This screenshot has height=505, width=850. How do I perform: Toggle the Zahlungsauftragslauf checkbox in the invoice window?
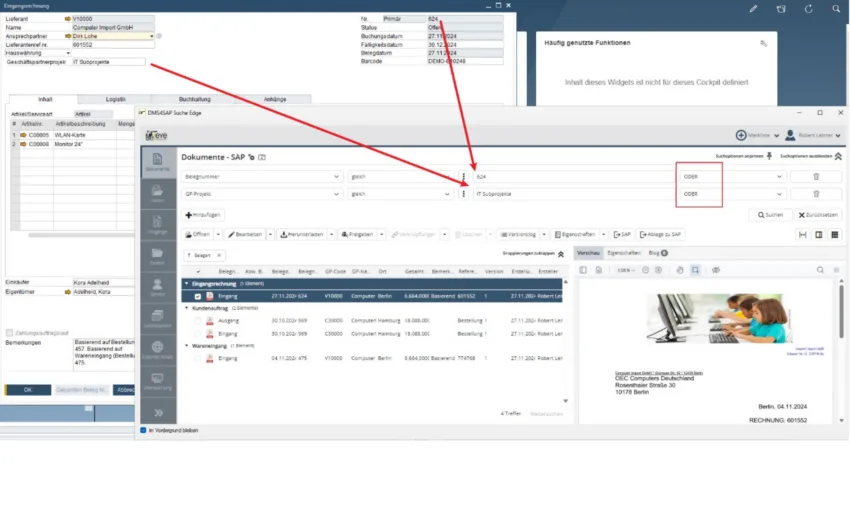pyautogui.click(x=9, y=333)
